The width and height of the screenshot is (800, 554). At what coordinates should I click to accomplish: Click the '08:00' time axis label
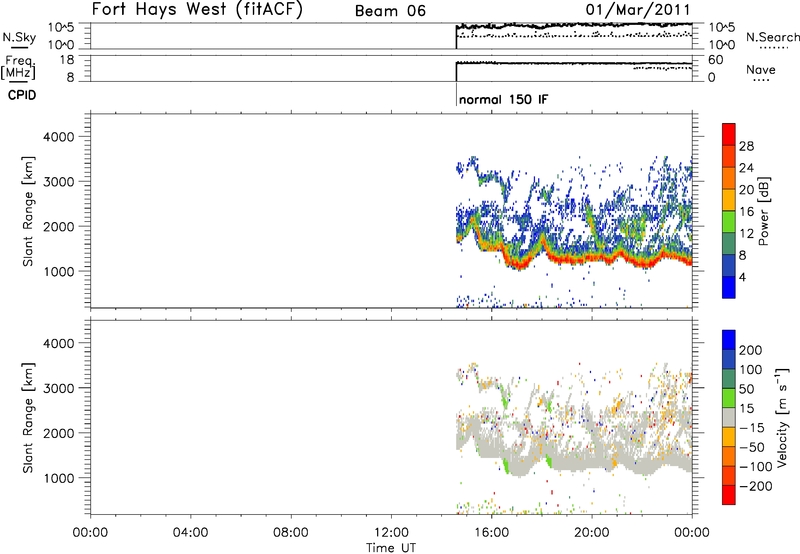point(291,533)
